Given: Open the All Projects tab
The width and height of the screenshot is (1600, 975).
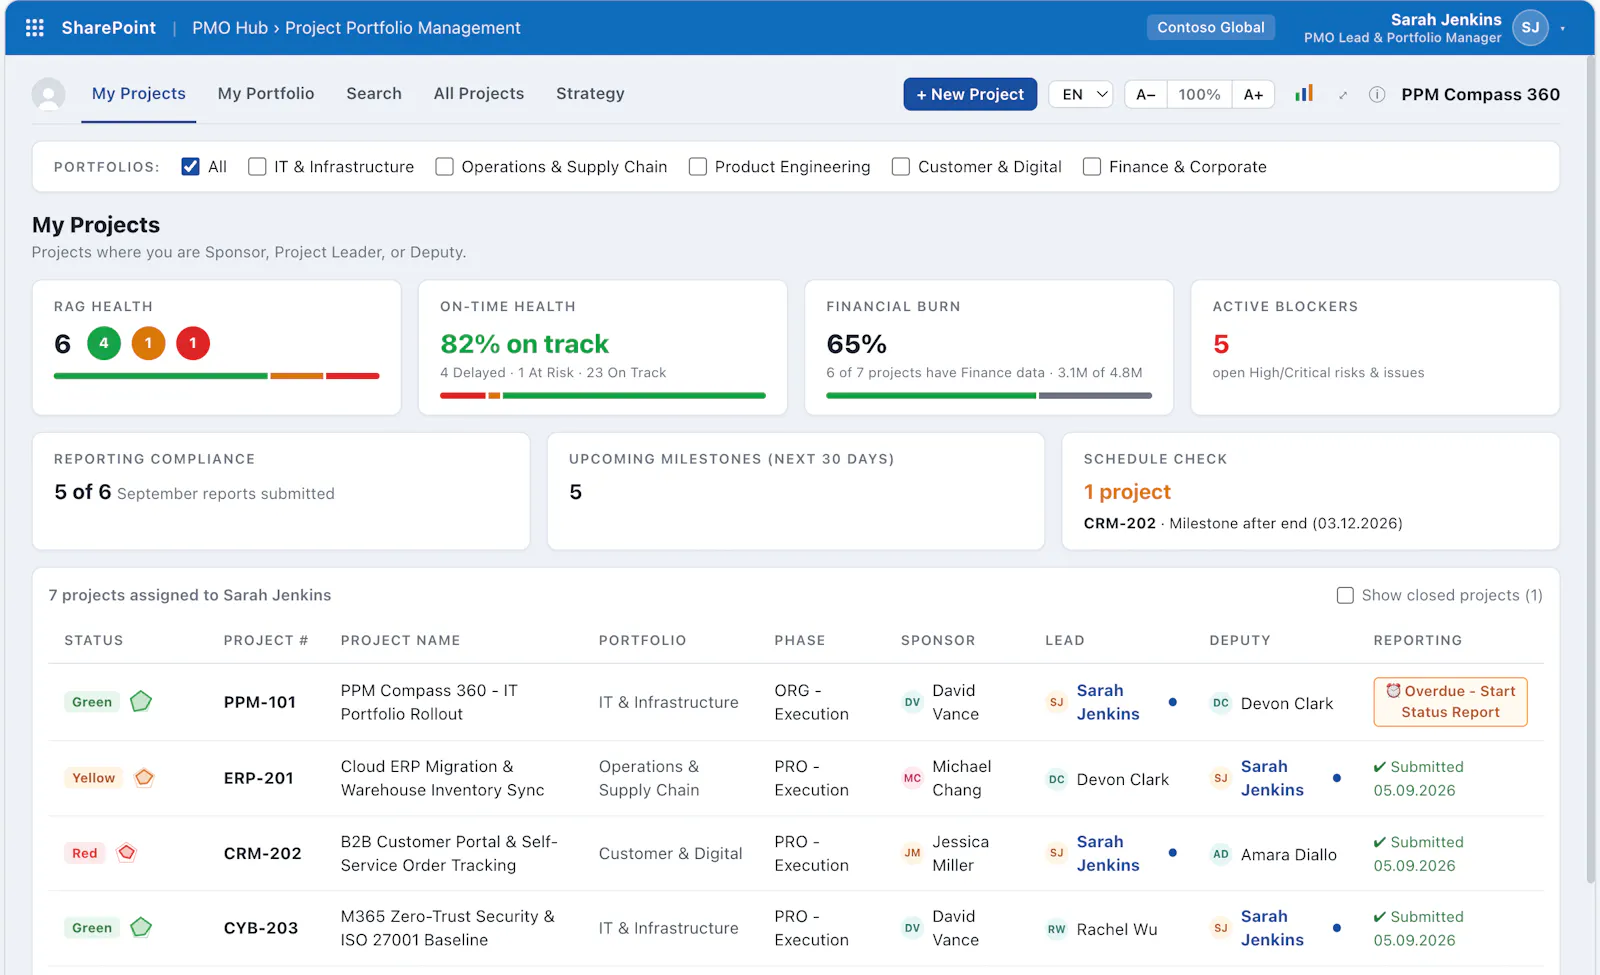Looking at the screenshot, I should 479,93.
